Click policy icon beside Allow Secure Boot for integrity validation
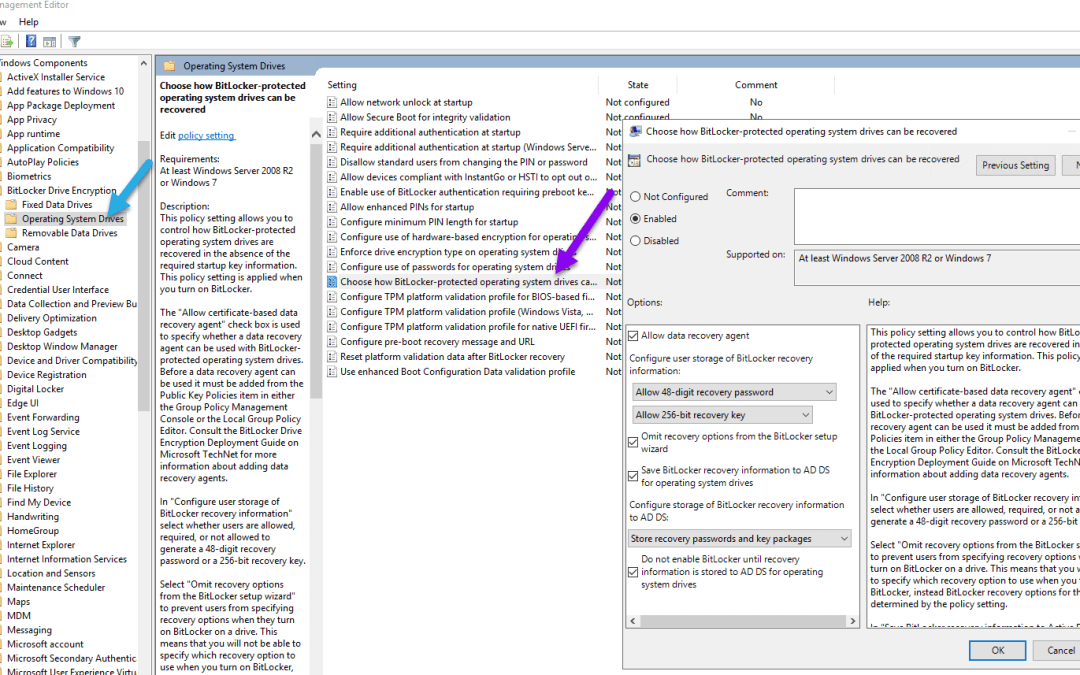This screenshot has width=1080, height=675. point(332,117)
